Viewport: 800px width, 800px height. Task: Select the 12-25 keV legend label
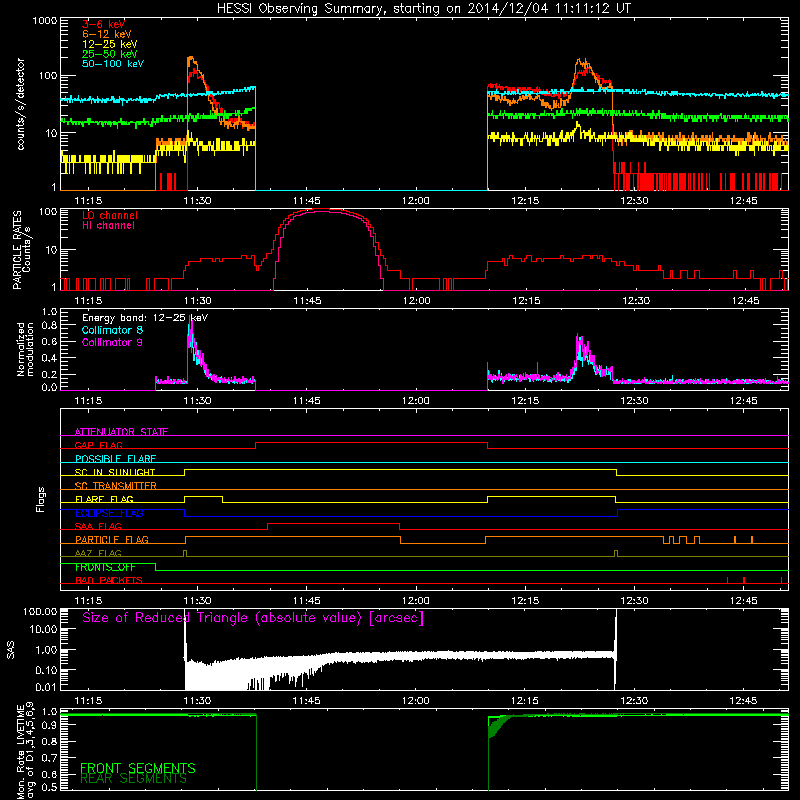tap(110, 44)
